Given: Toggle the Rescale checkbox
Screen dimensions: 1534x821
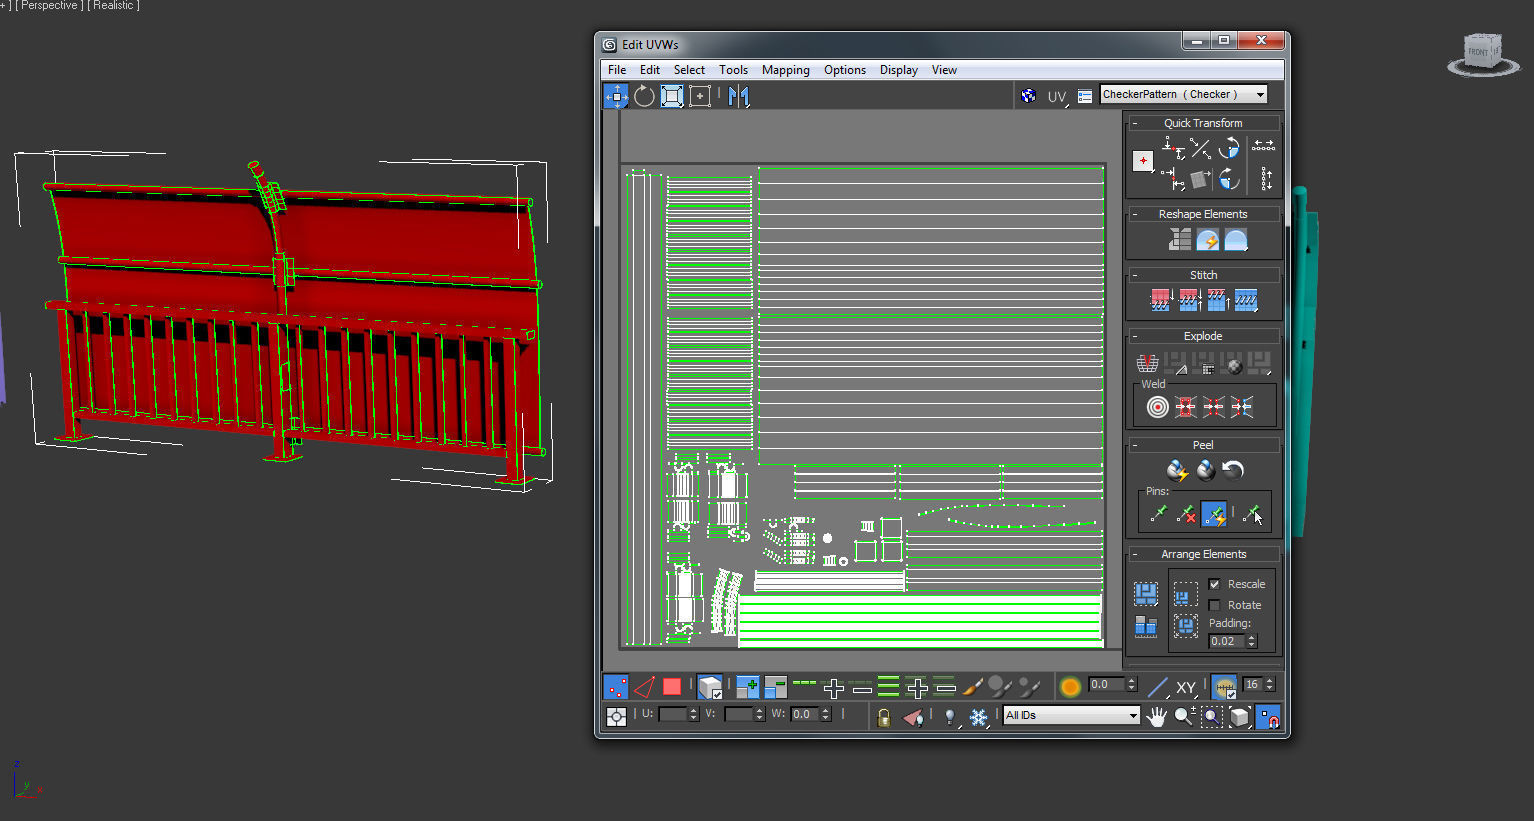Looking at the screenshot, I should tap(1214, 584).
